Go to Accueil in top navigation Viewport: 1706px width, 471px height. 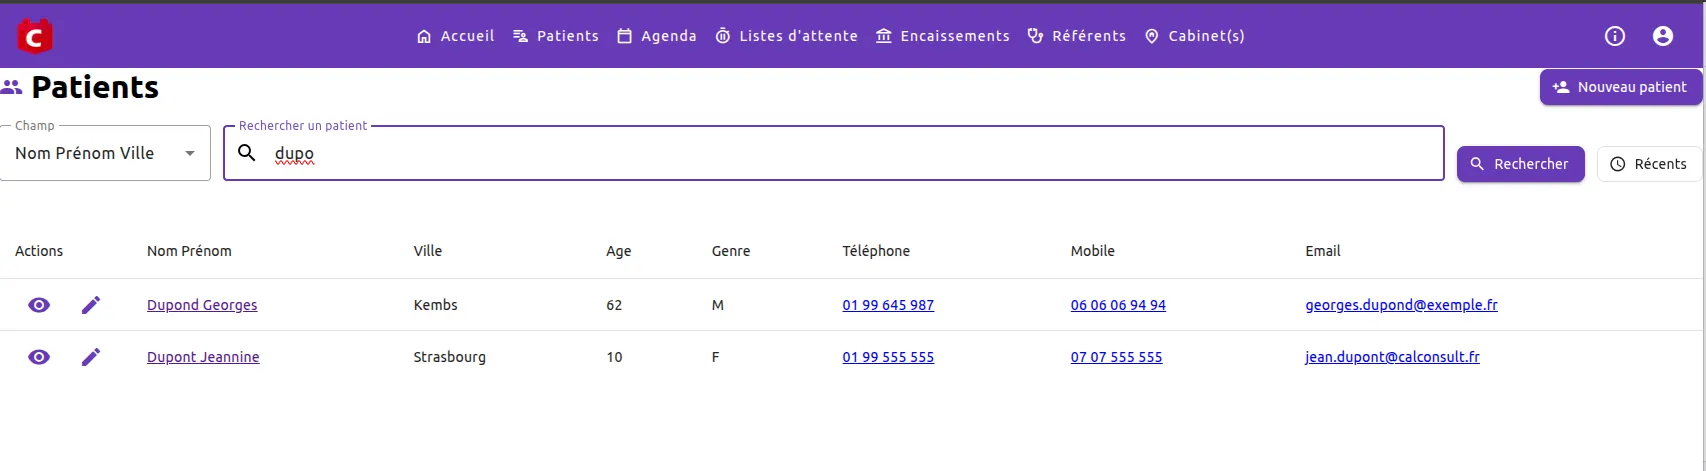(x=455, y=36)
